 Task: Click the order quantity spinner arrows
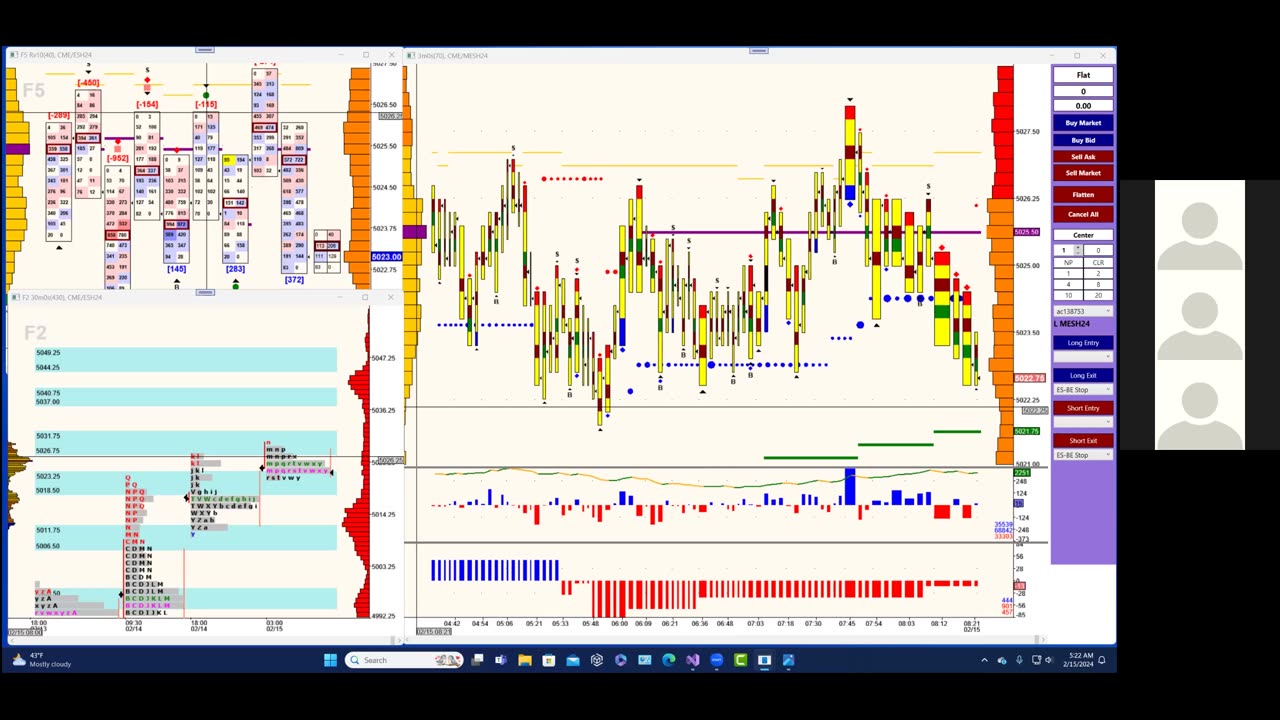click(x=1078, y=250)
